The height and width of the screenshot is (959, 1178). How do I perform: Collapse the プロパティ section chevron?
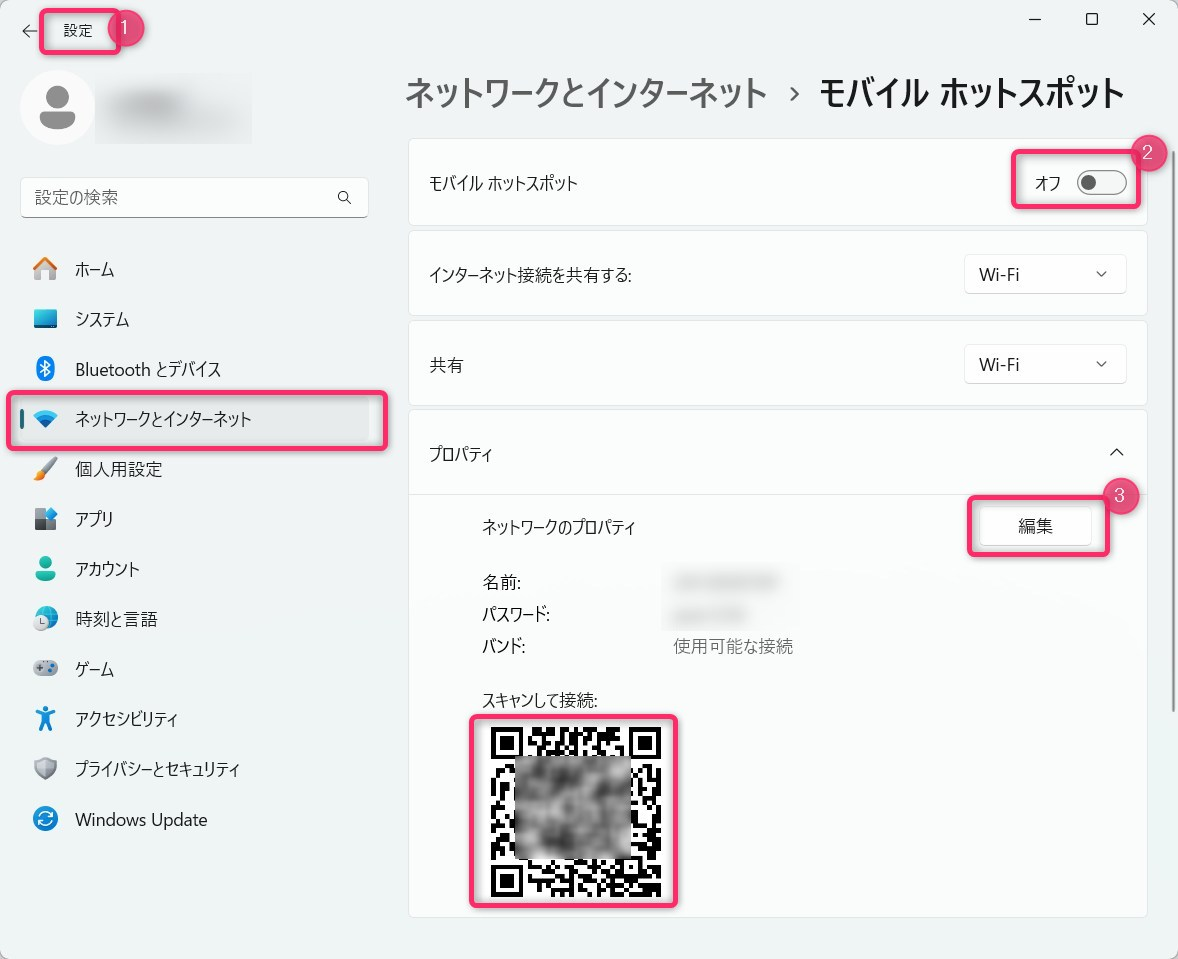pos(1116,452)
